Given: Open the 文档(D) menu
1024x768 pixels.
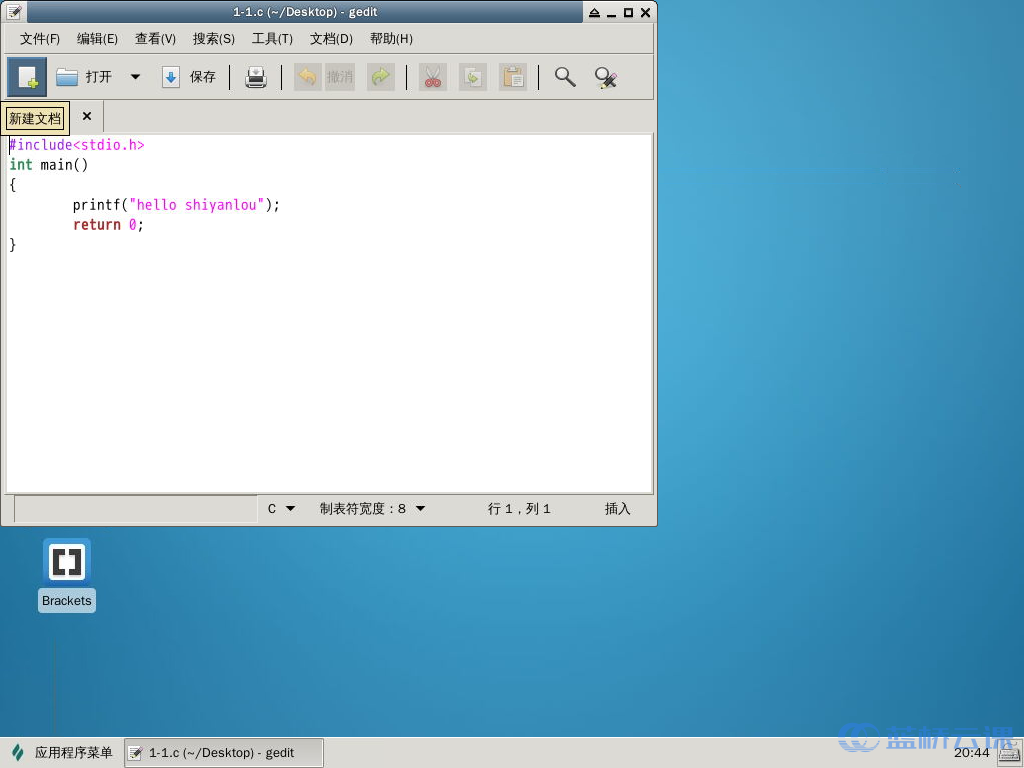Looking at the screenshot, I should [331, 39].
